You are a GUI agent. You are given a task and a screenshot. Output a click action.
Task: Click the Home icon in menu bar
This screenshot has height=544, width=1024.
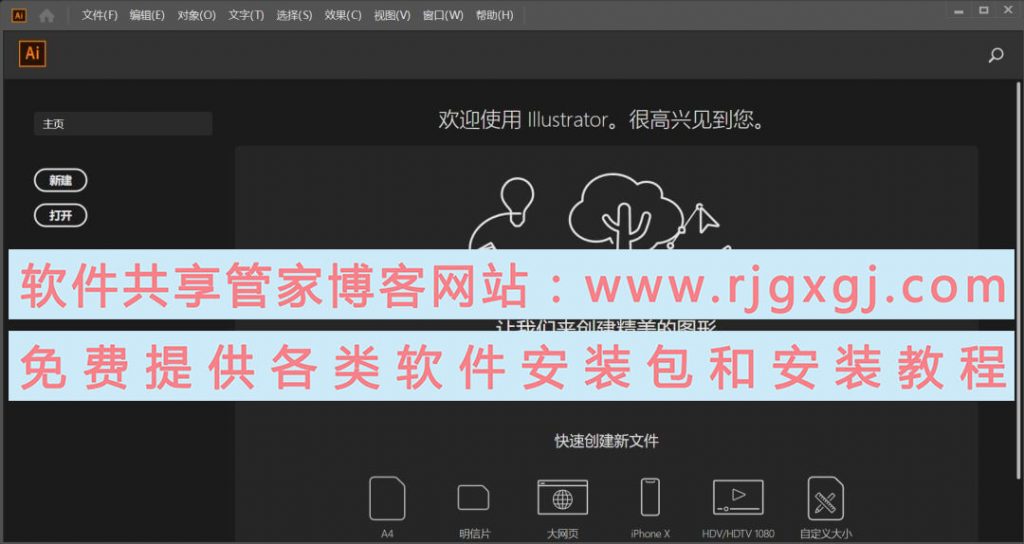click(x=46, y=16)
